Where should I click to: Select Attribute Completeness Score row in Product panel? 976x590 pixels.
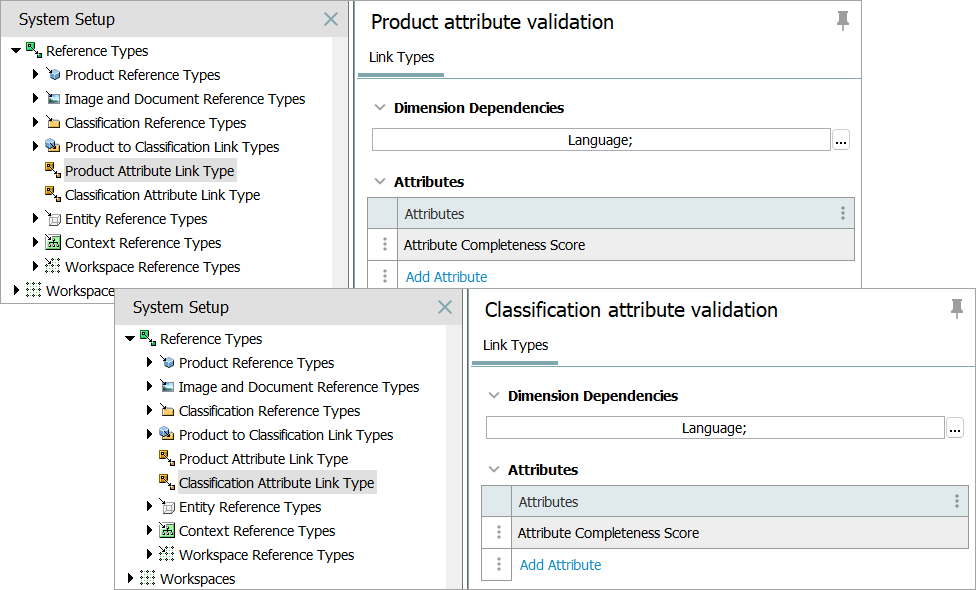(626, 245)
